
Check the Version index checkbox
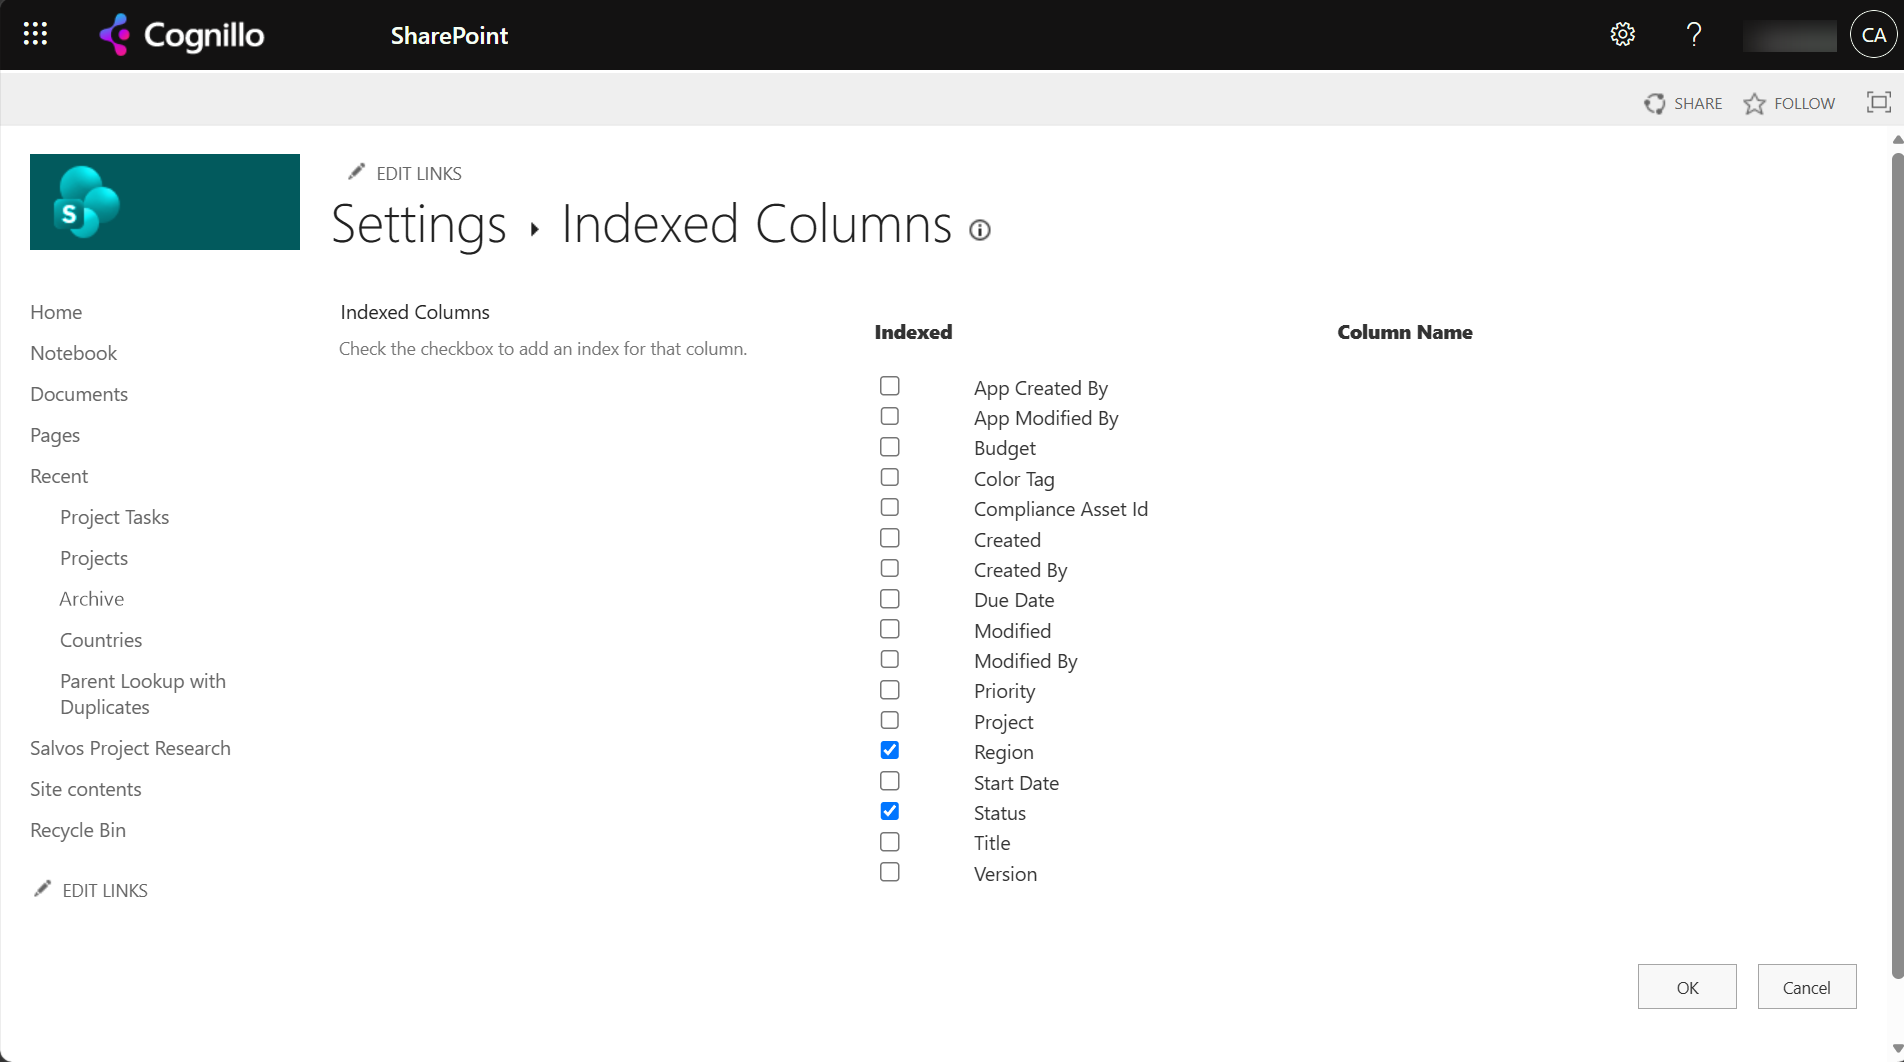coord(889,872)
